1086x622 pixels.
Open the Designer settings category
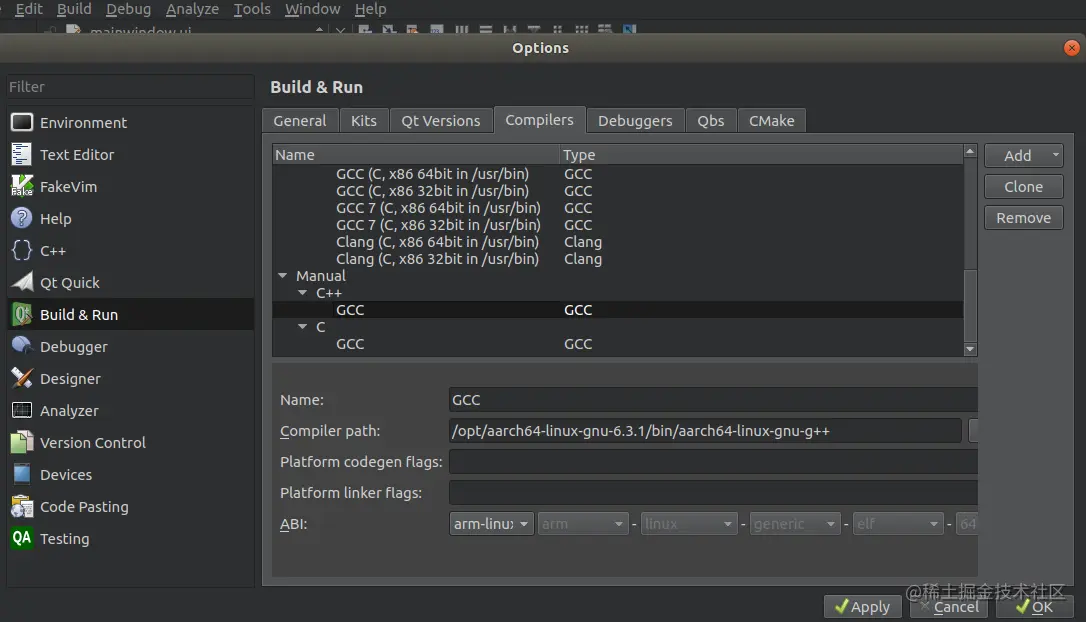coord(130,378)
